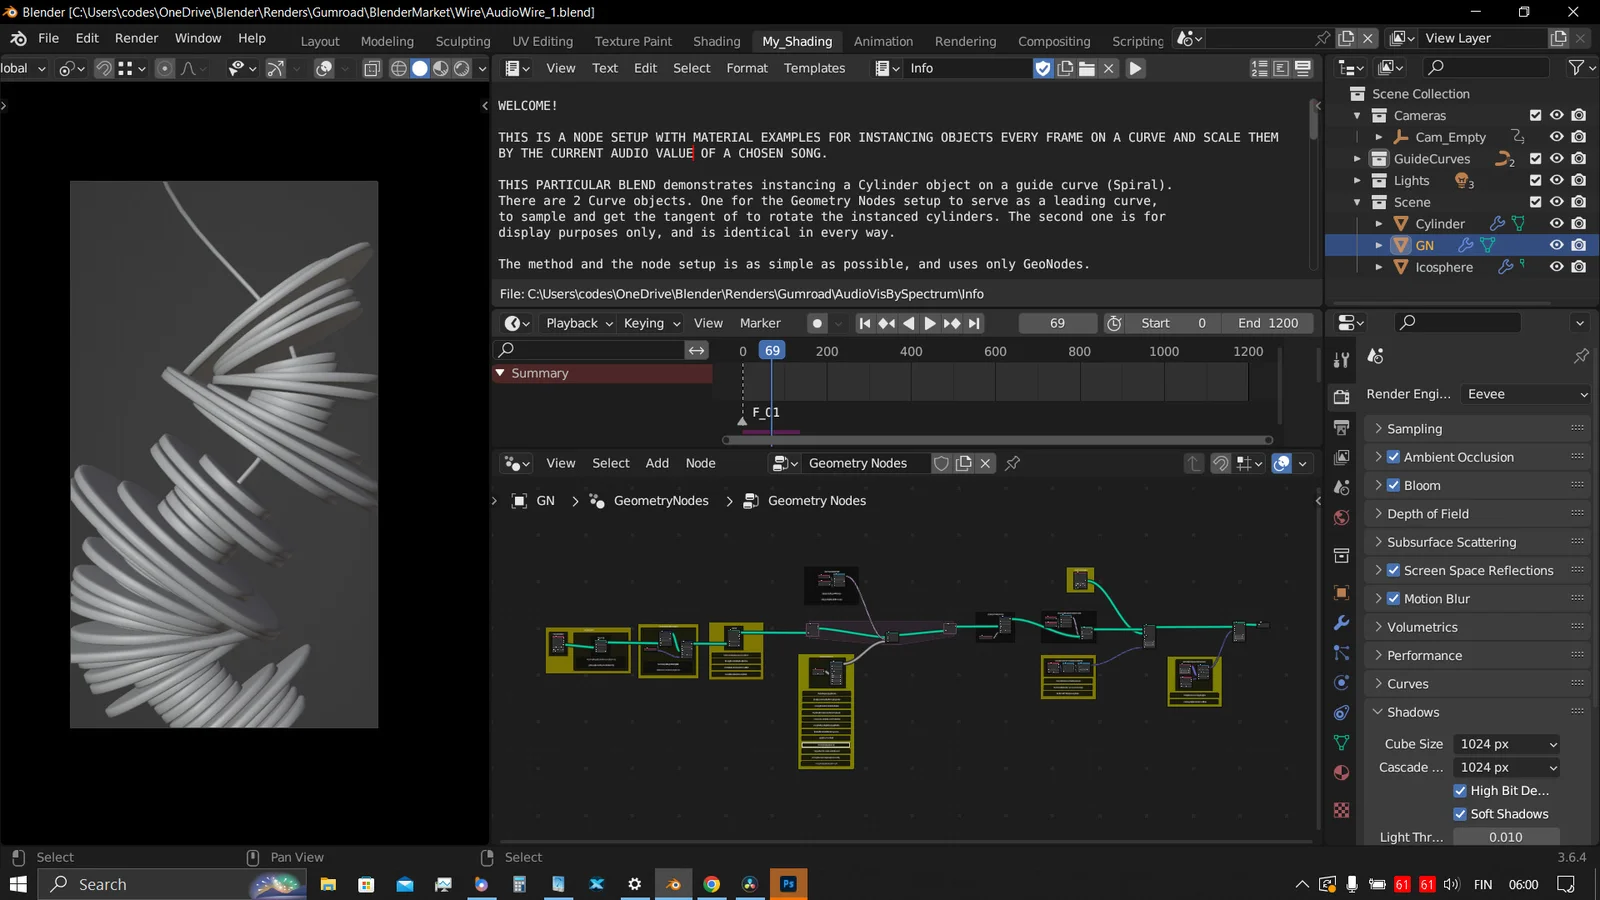Open the Modifier properties wrench tab

[x=1341, y=622]
